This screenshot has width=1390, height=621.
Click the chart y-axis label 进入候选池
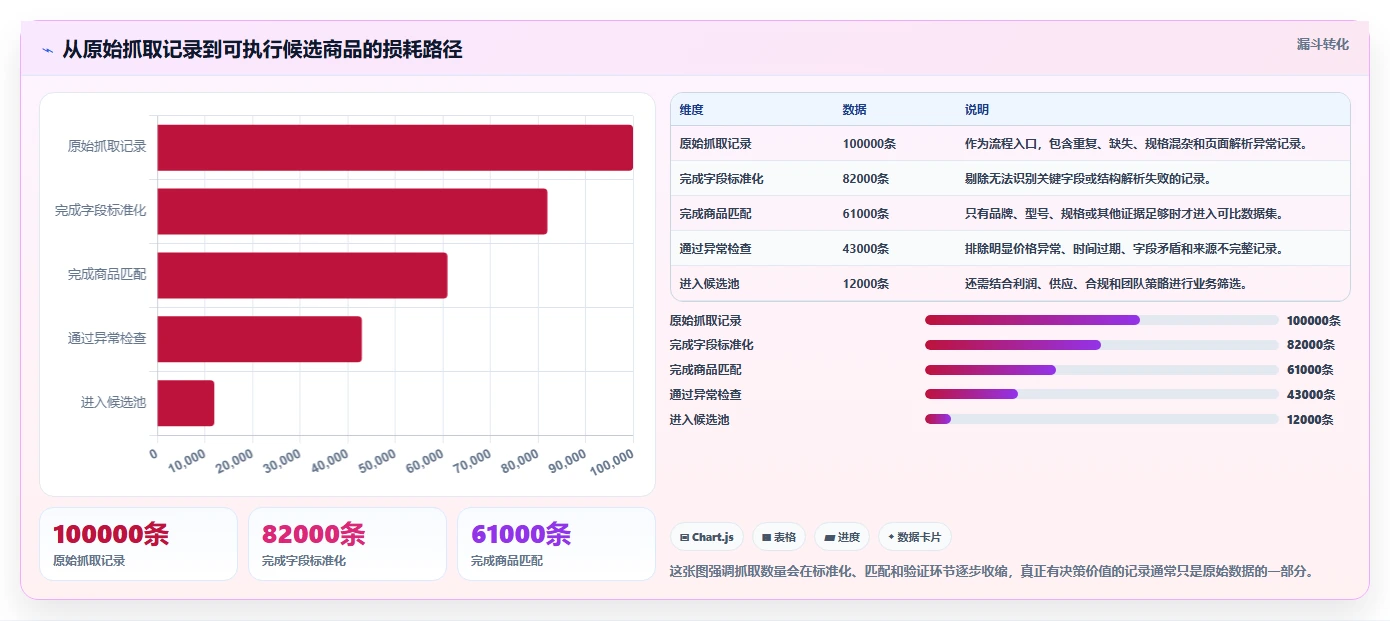tap(113, 403)
